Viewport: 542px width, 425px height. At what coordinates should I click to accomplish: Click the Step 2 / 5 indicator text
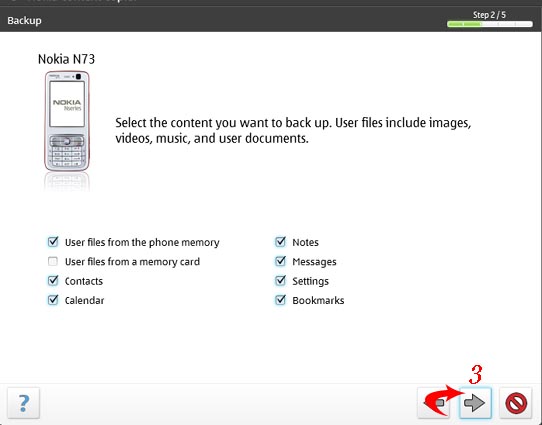(489, 15)
